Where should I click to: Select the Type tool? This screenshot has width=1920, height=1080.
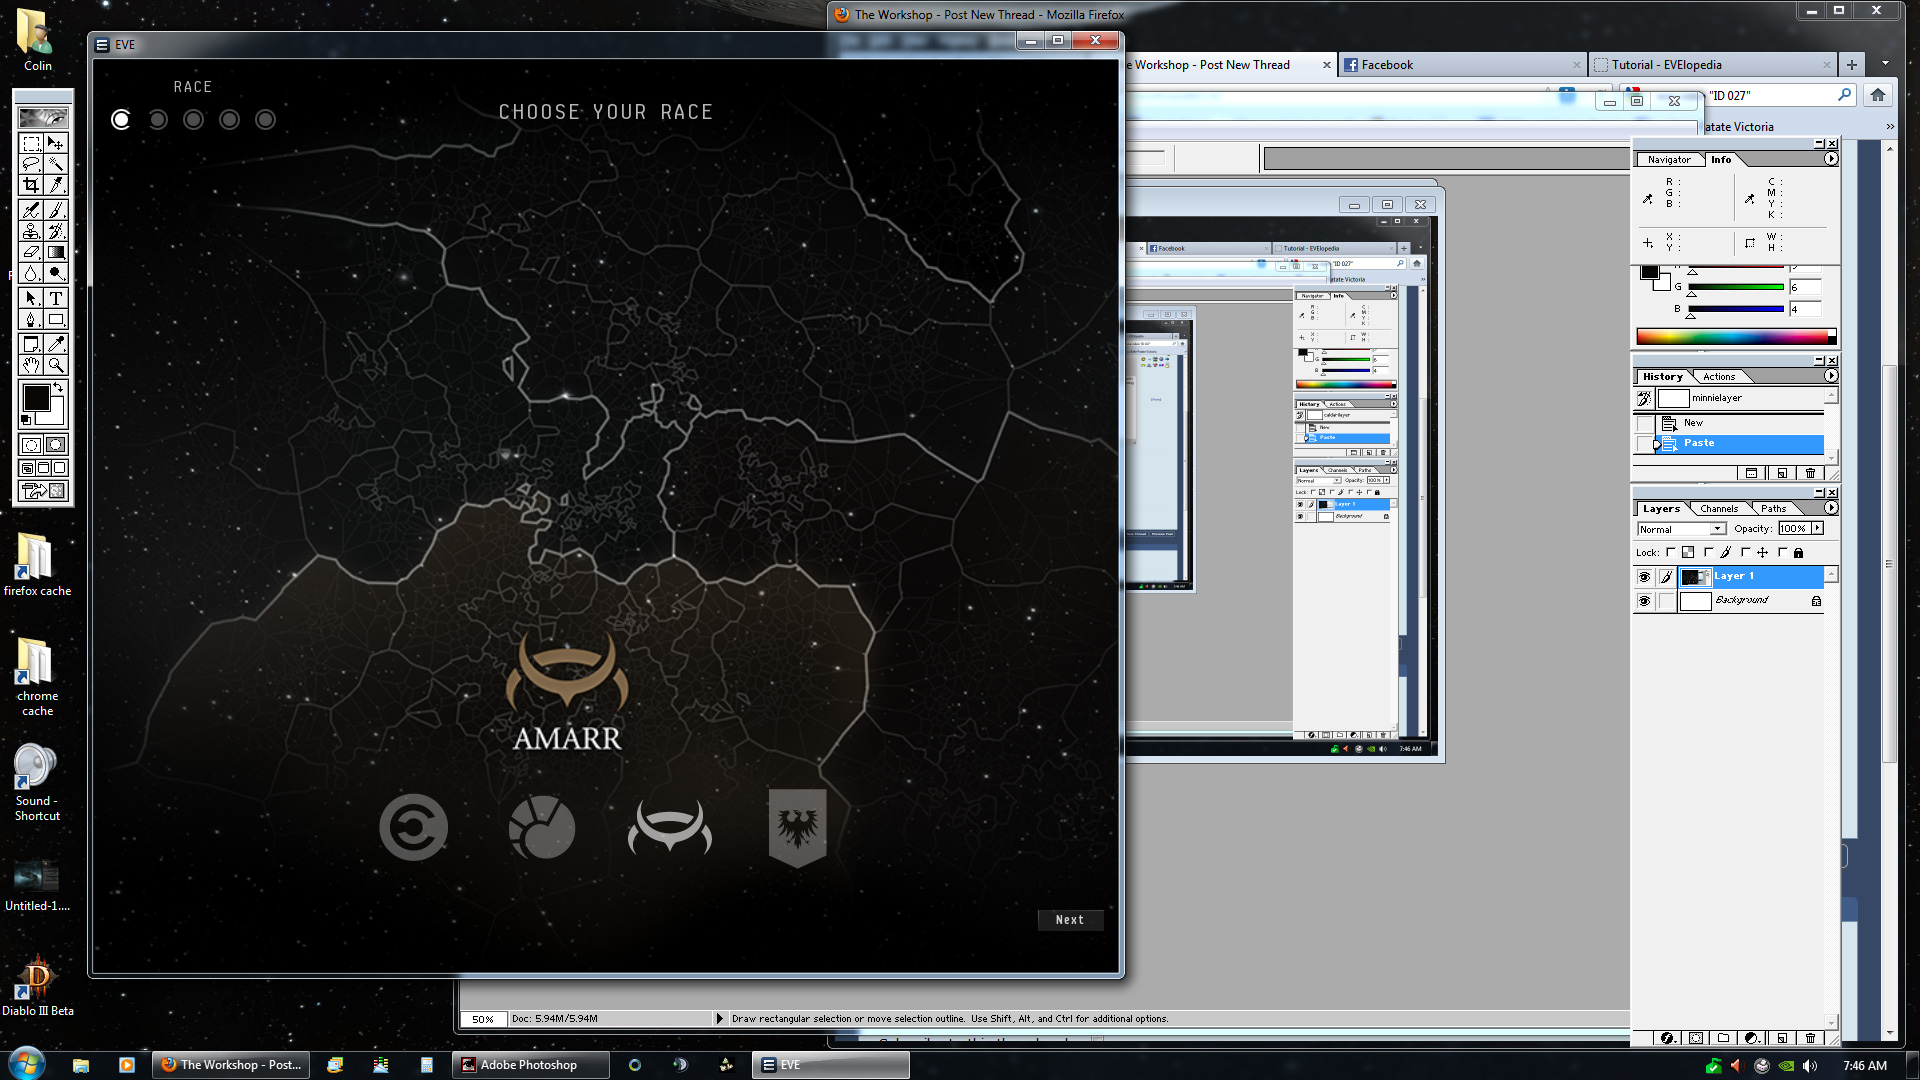click(56, 298)
